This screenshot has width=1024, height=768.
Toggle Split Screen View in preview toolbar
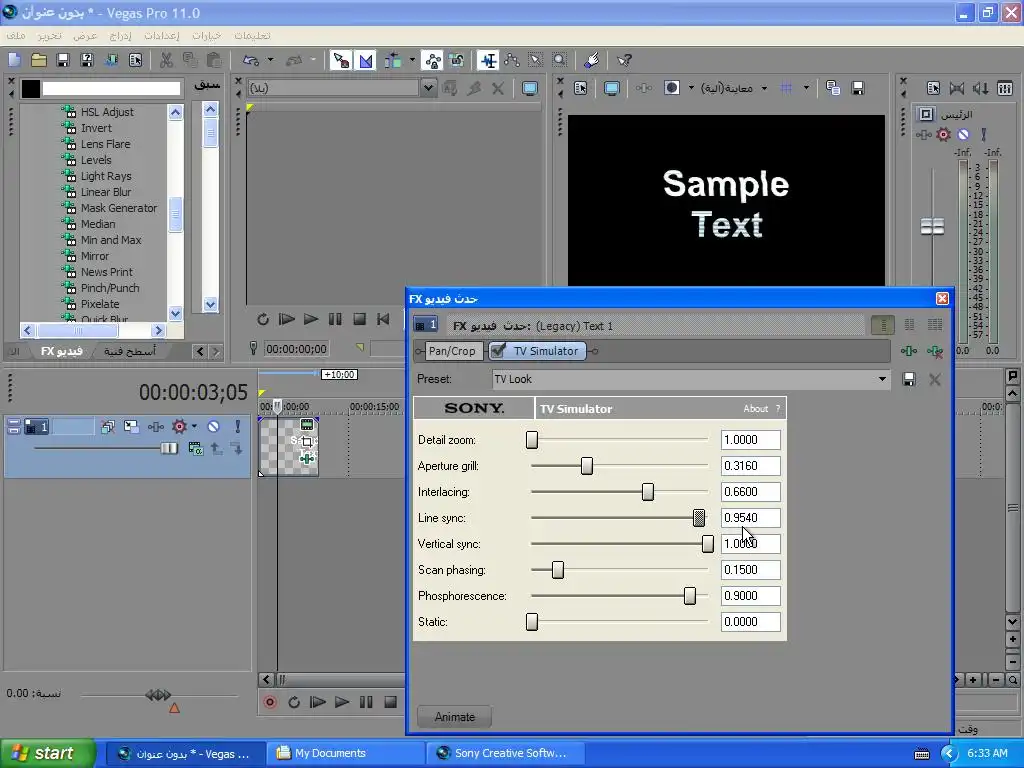pyautogui.click(x=671, y=88)
